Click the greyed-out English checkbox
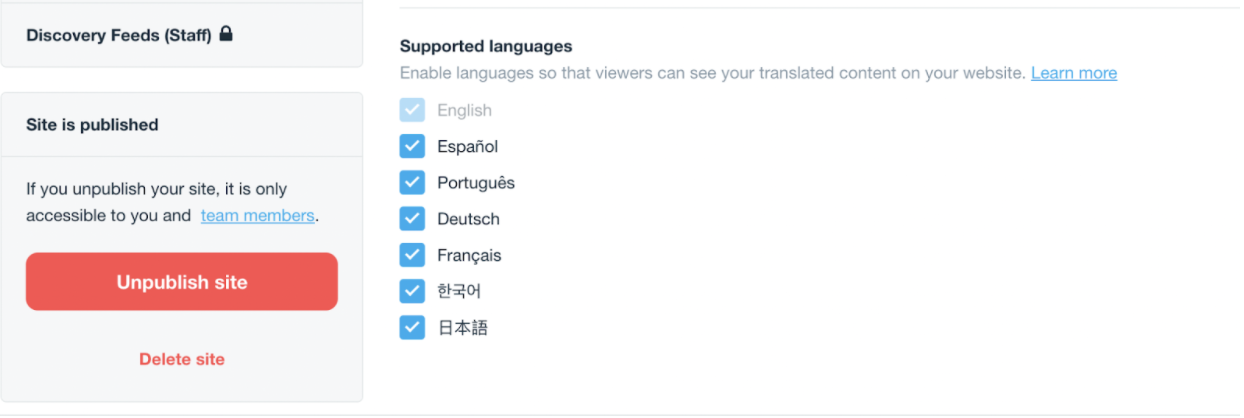Screen dimensions: 1244x418 pyautogui.click(x=412, y=110)
